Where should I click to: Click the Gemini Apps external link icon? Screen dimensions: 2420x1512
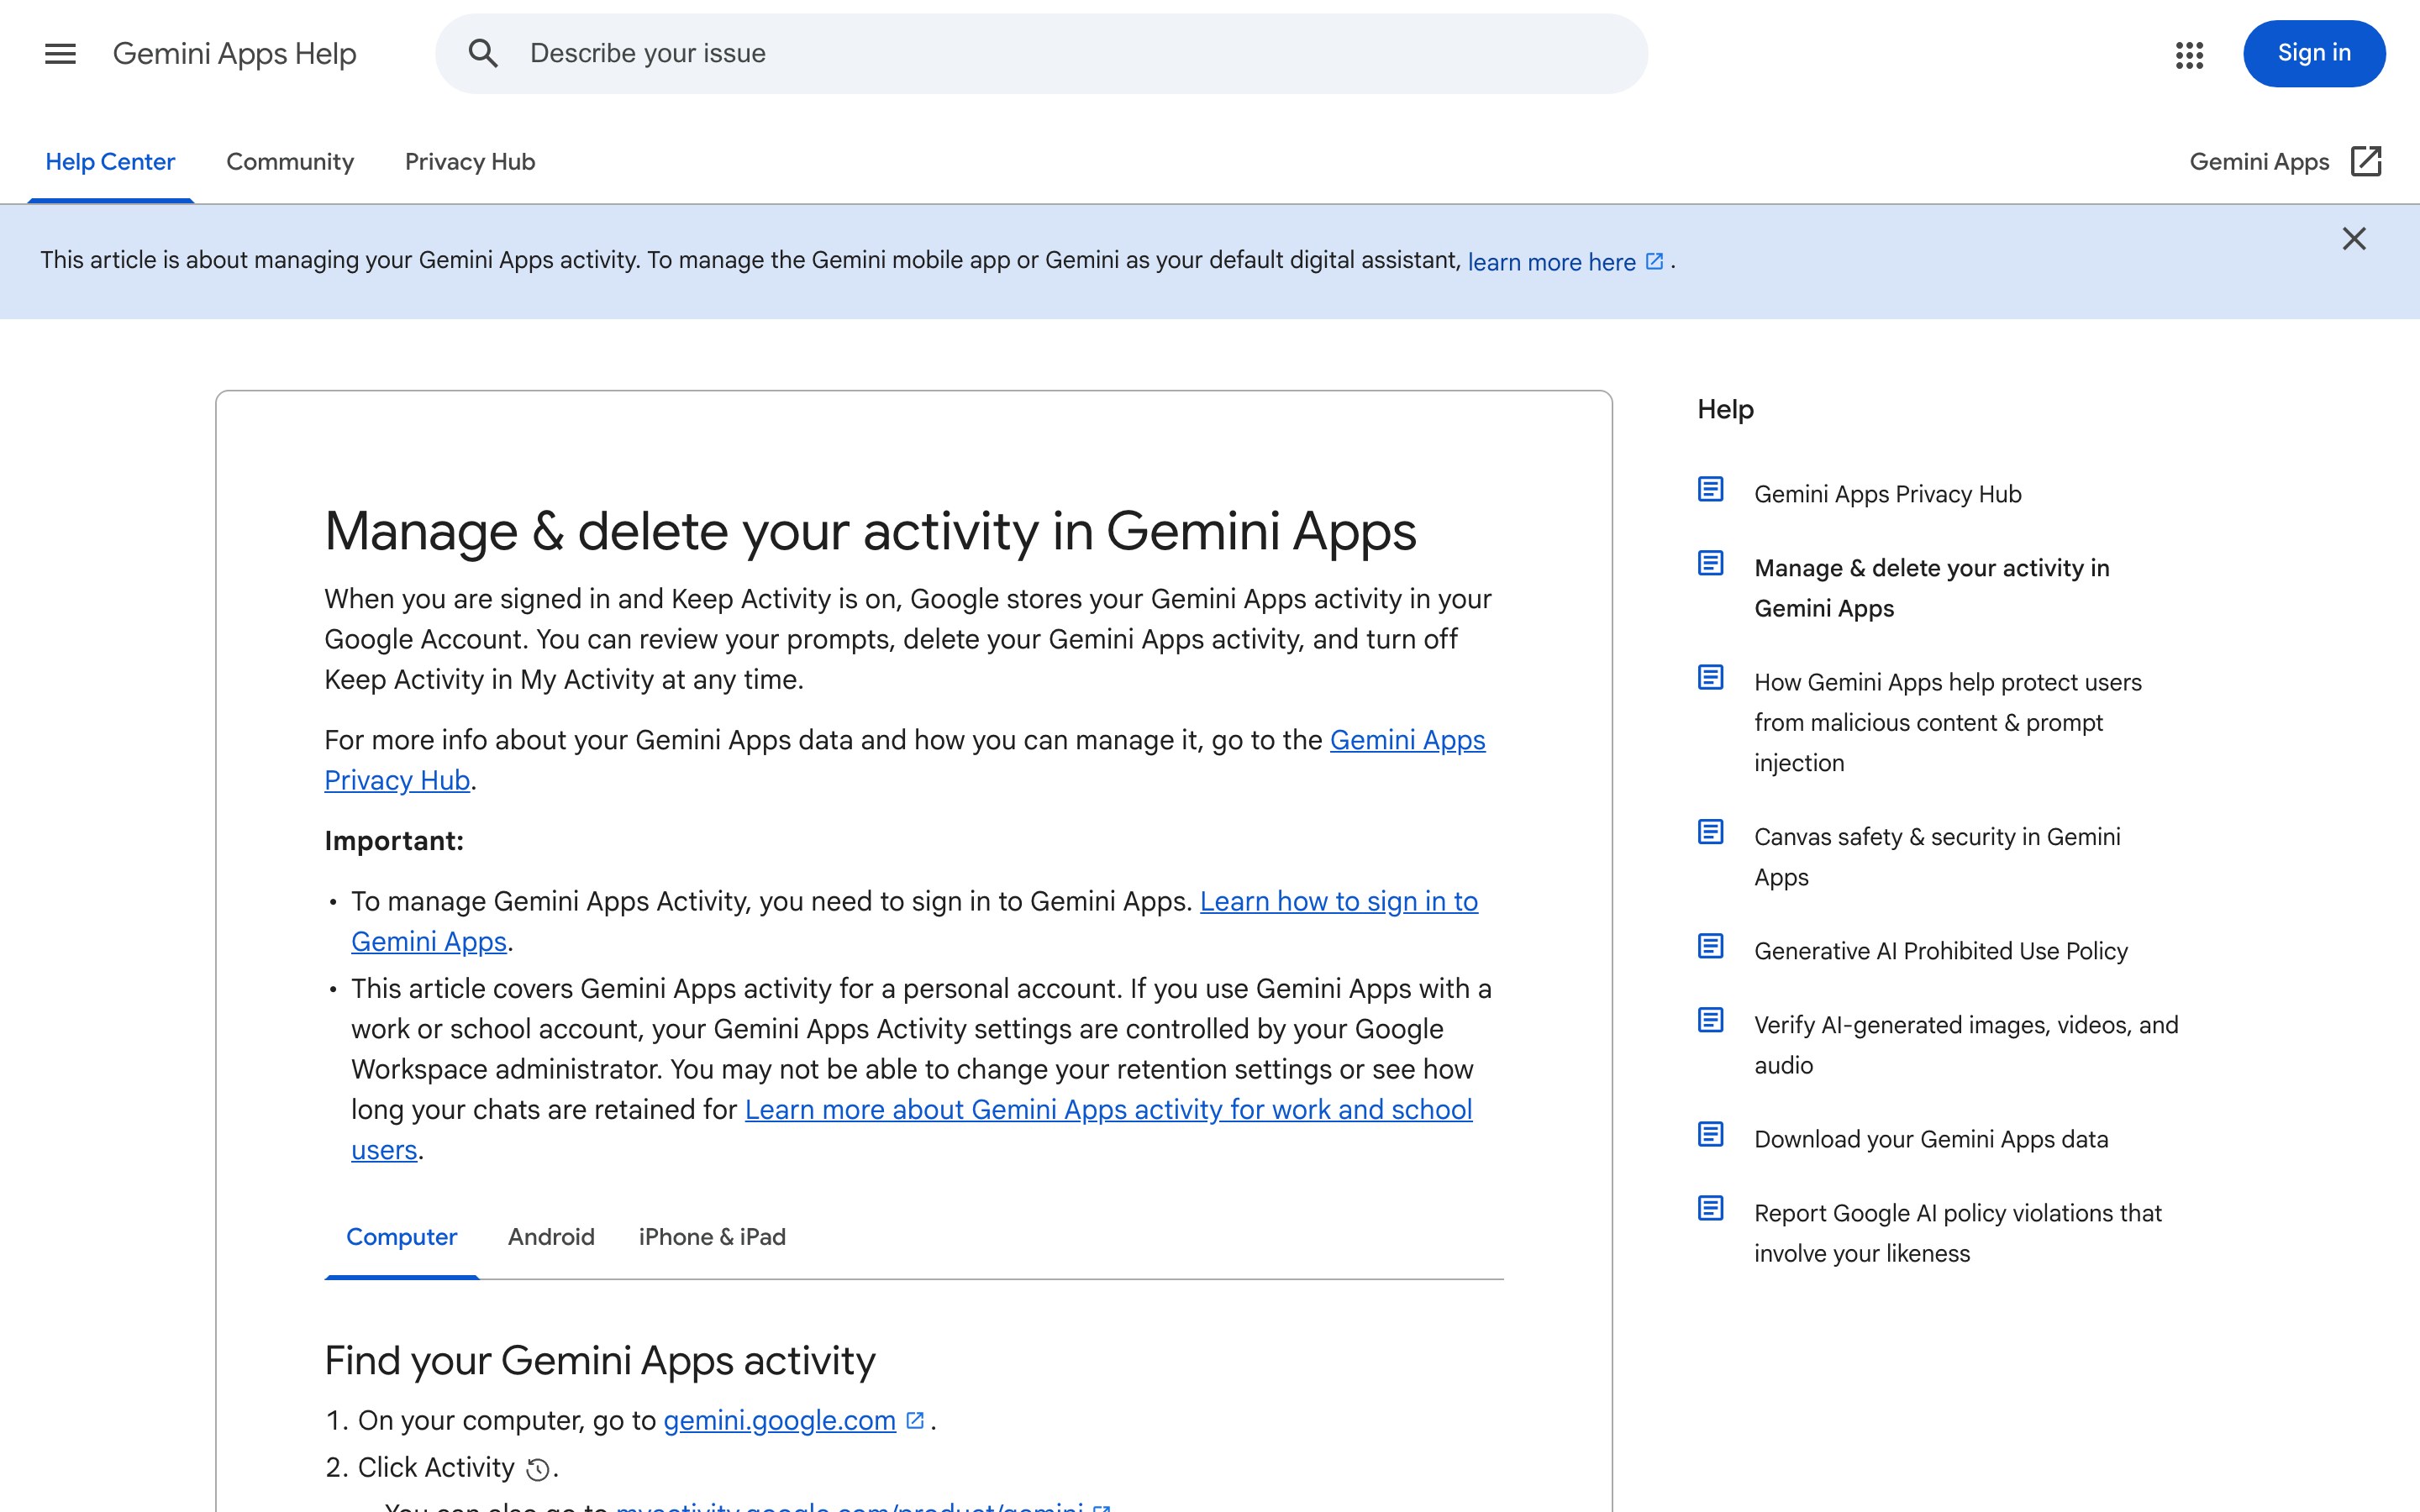[2366, 162]
